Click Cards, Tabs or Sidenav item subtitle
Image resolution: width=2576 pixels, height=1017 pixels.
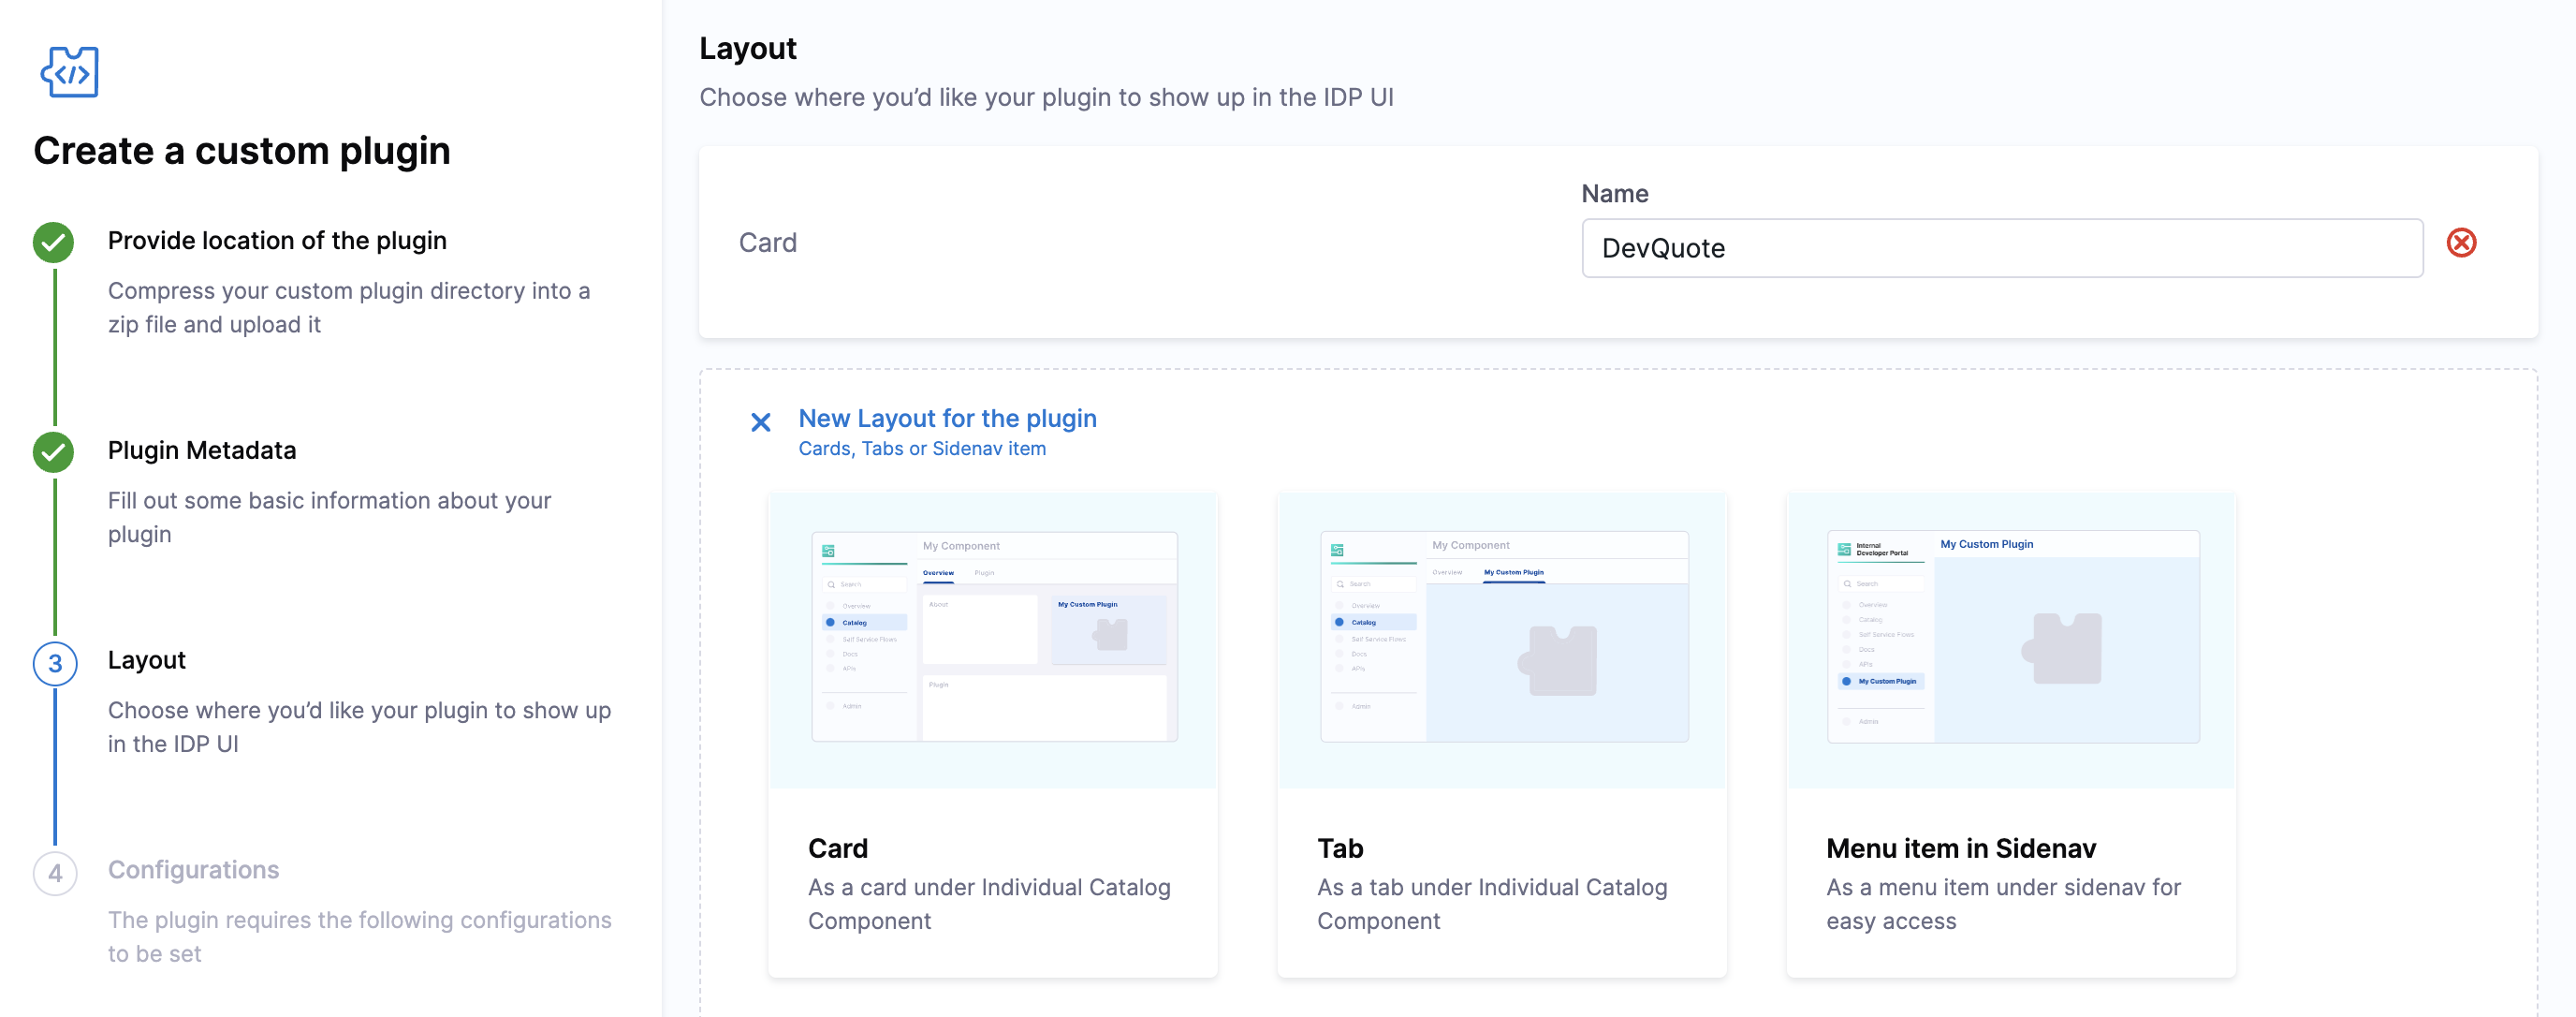pyautogui.click(x=921, y=449)
